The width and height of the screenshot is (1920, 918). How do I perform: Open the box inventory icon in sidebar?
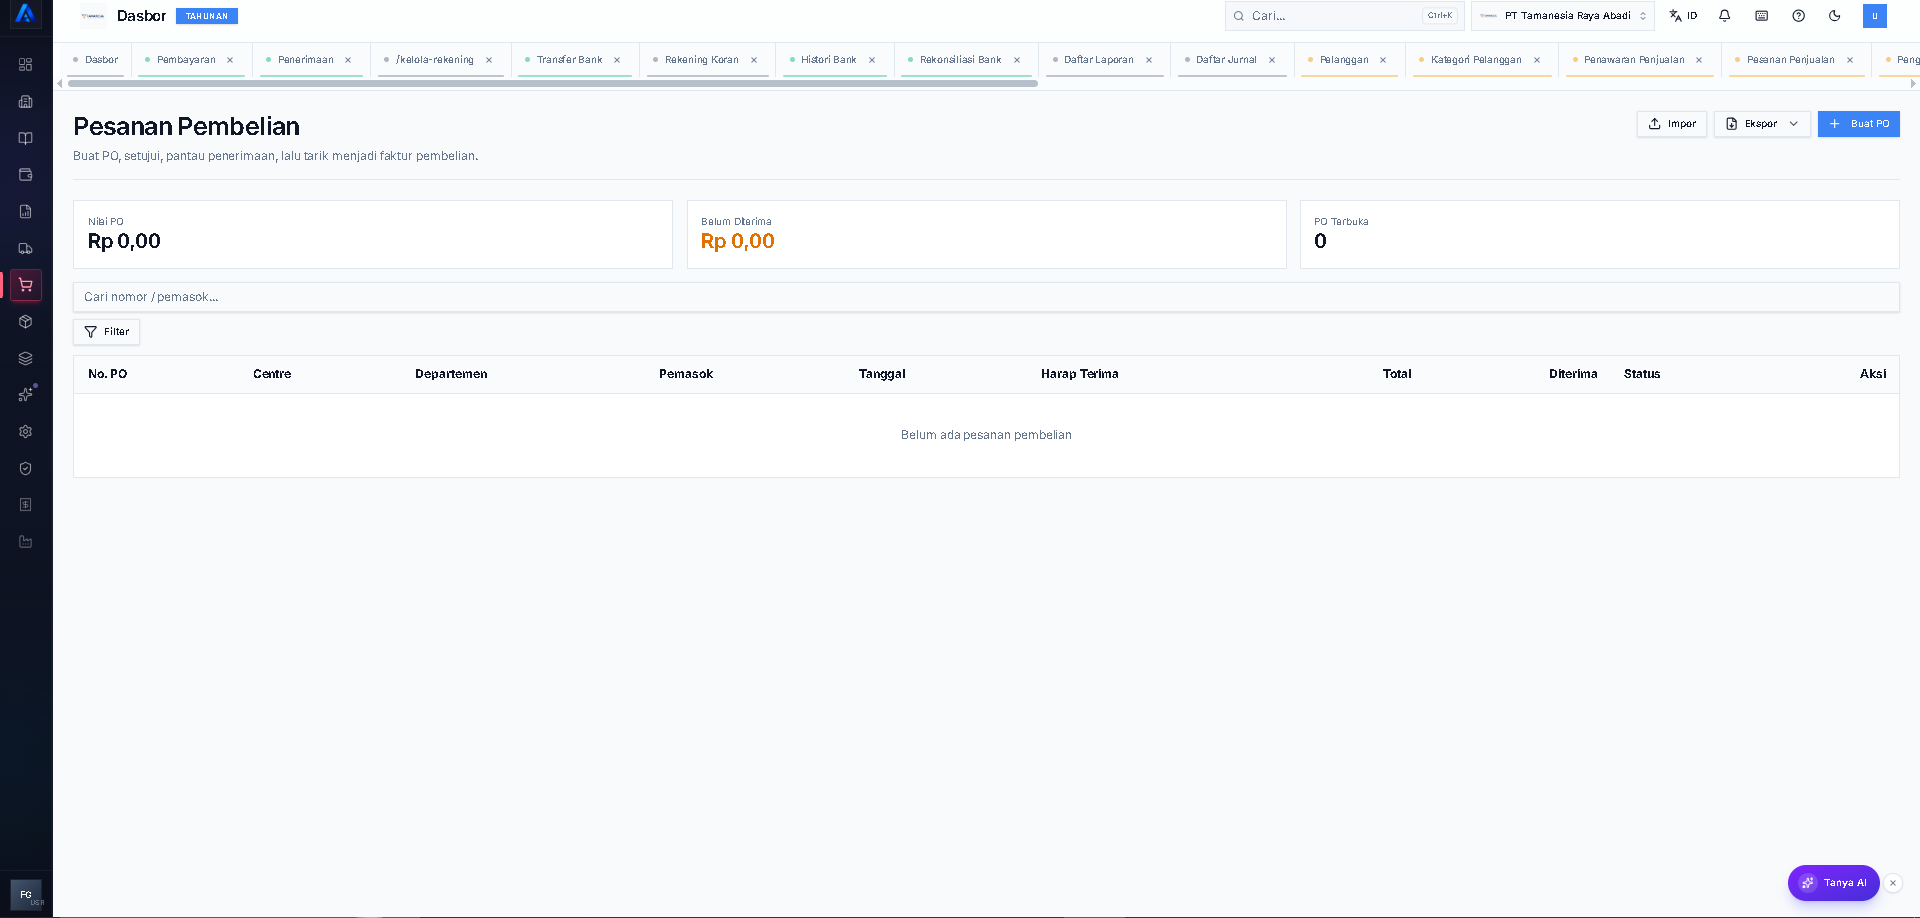click(x=26, y=321)
